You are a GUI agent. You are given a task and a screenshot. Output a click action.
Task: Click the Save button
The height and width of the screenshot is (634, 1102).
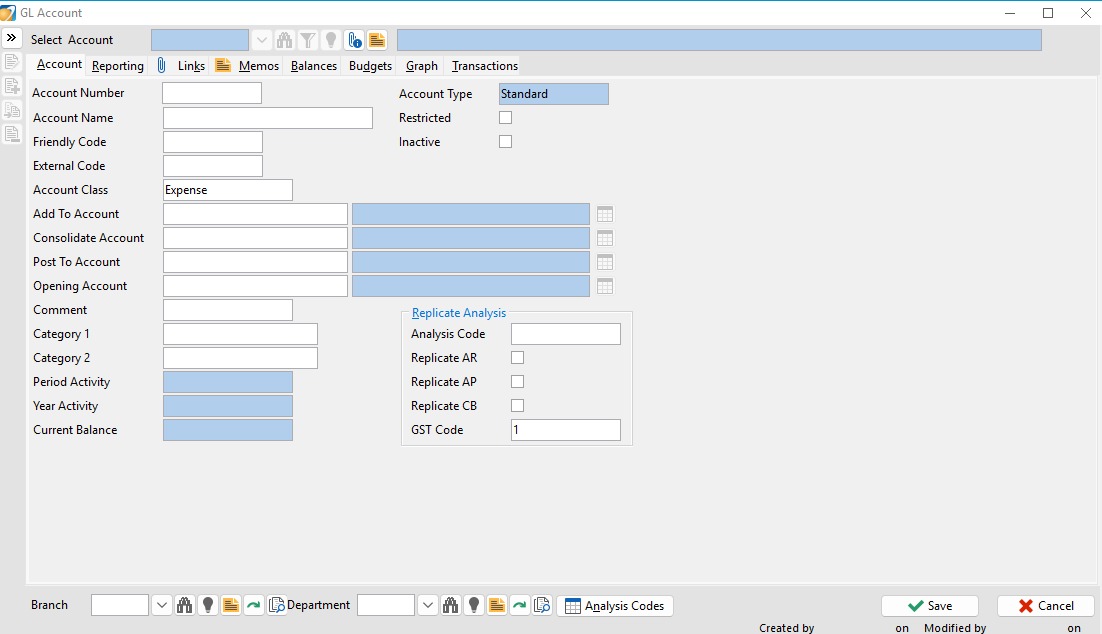point(930,606)
